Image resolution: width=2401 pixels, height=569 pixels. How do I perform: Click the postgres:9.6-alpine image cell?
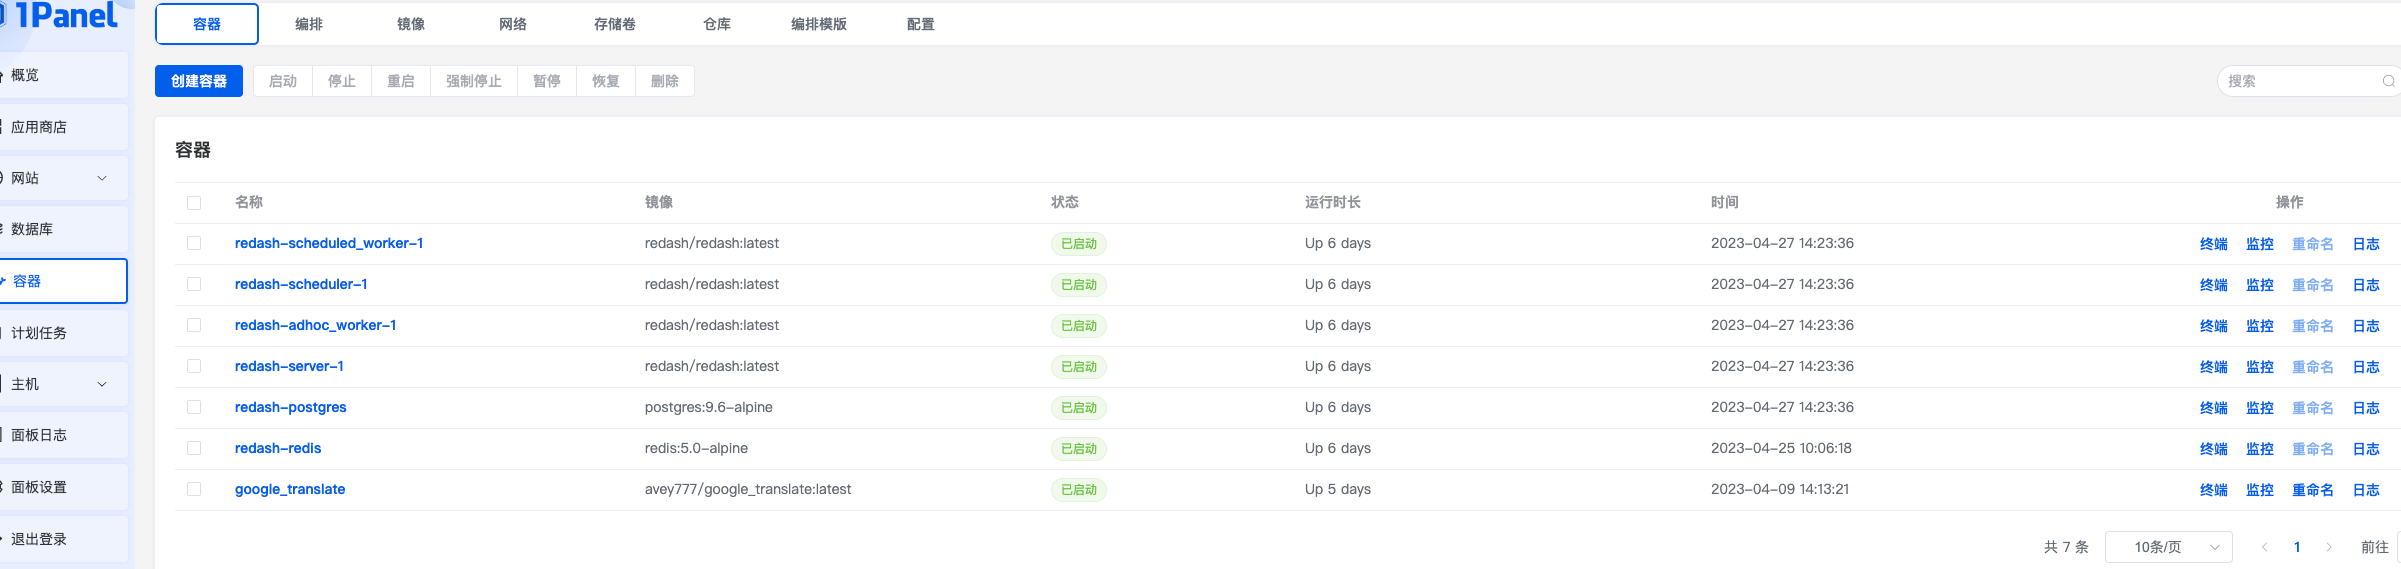click(x=709, y=407)
